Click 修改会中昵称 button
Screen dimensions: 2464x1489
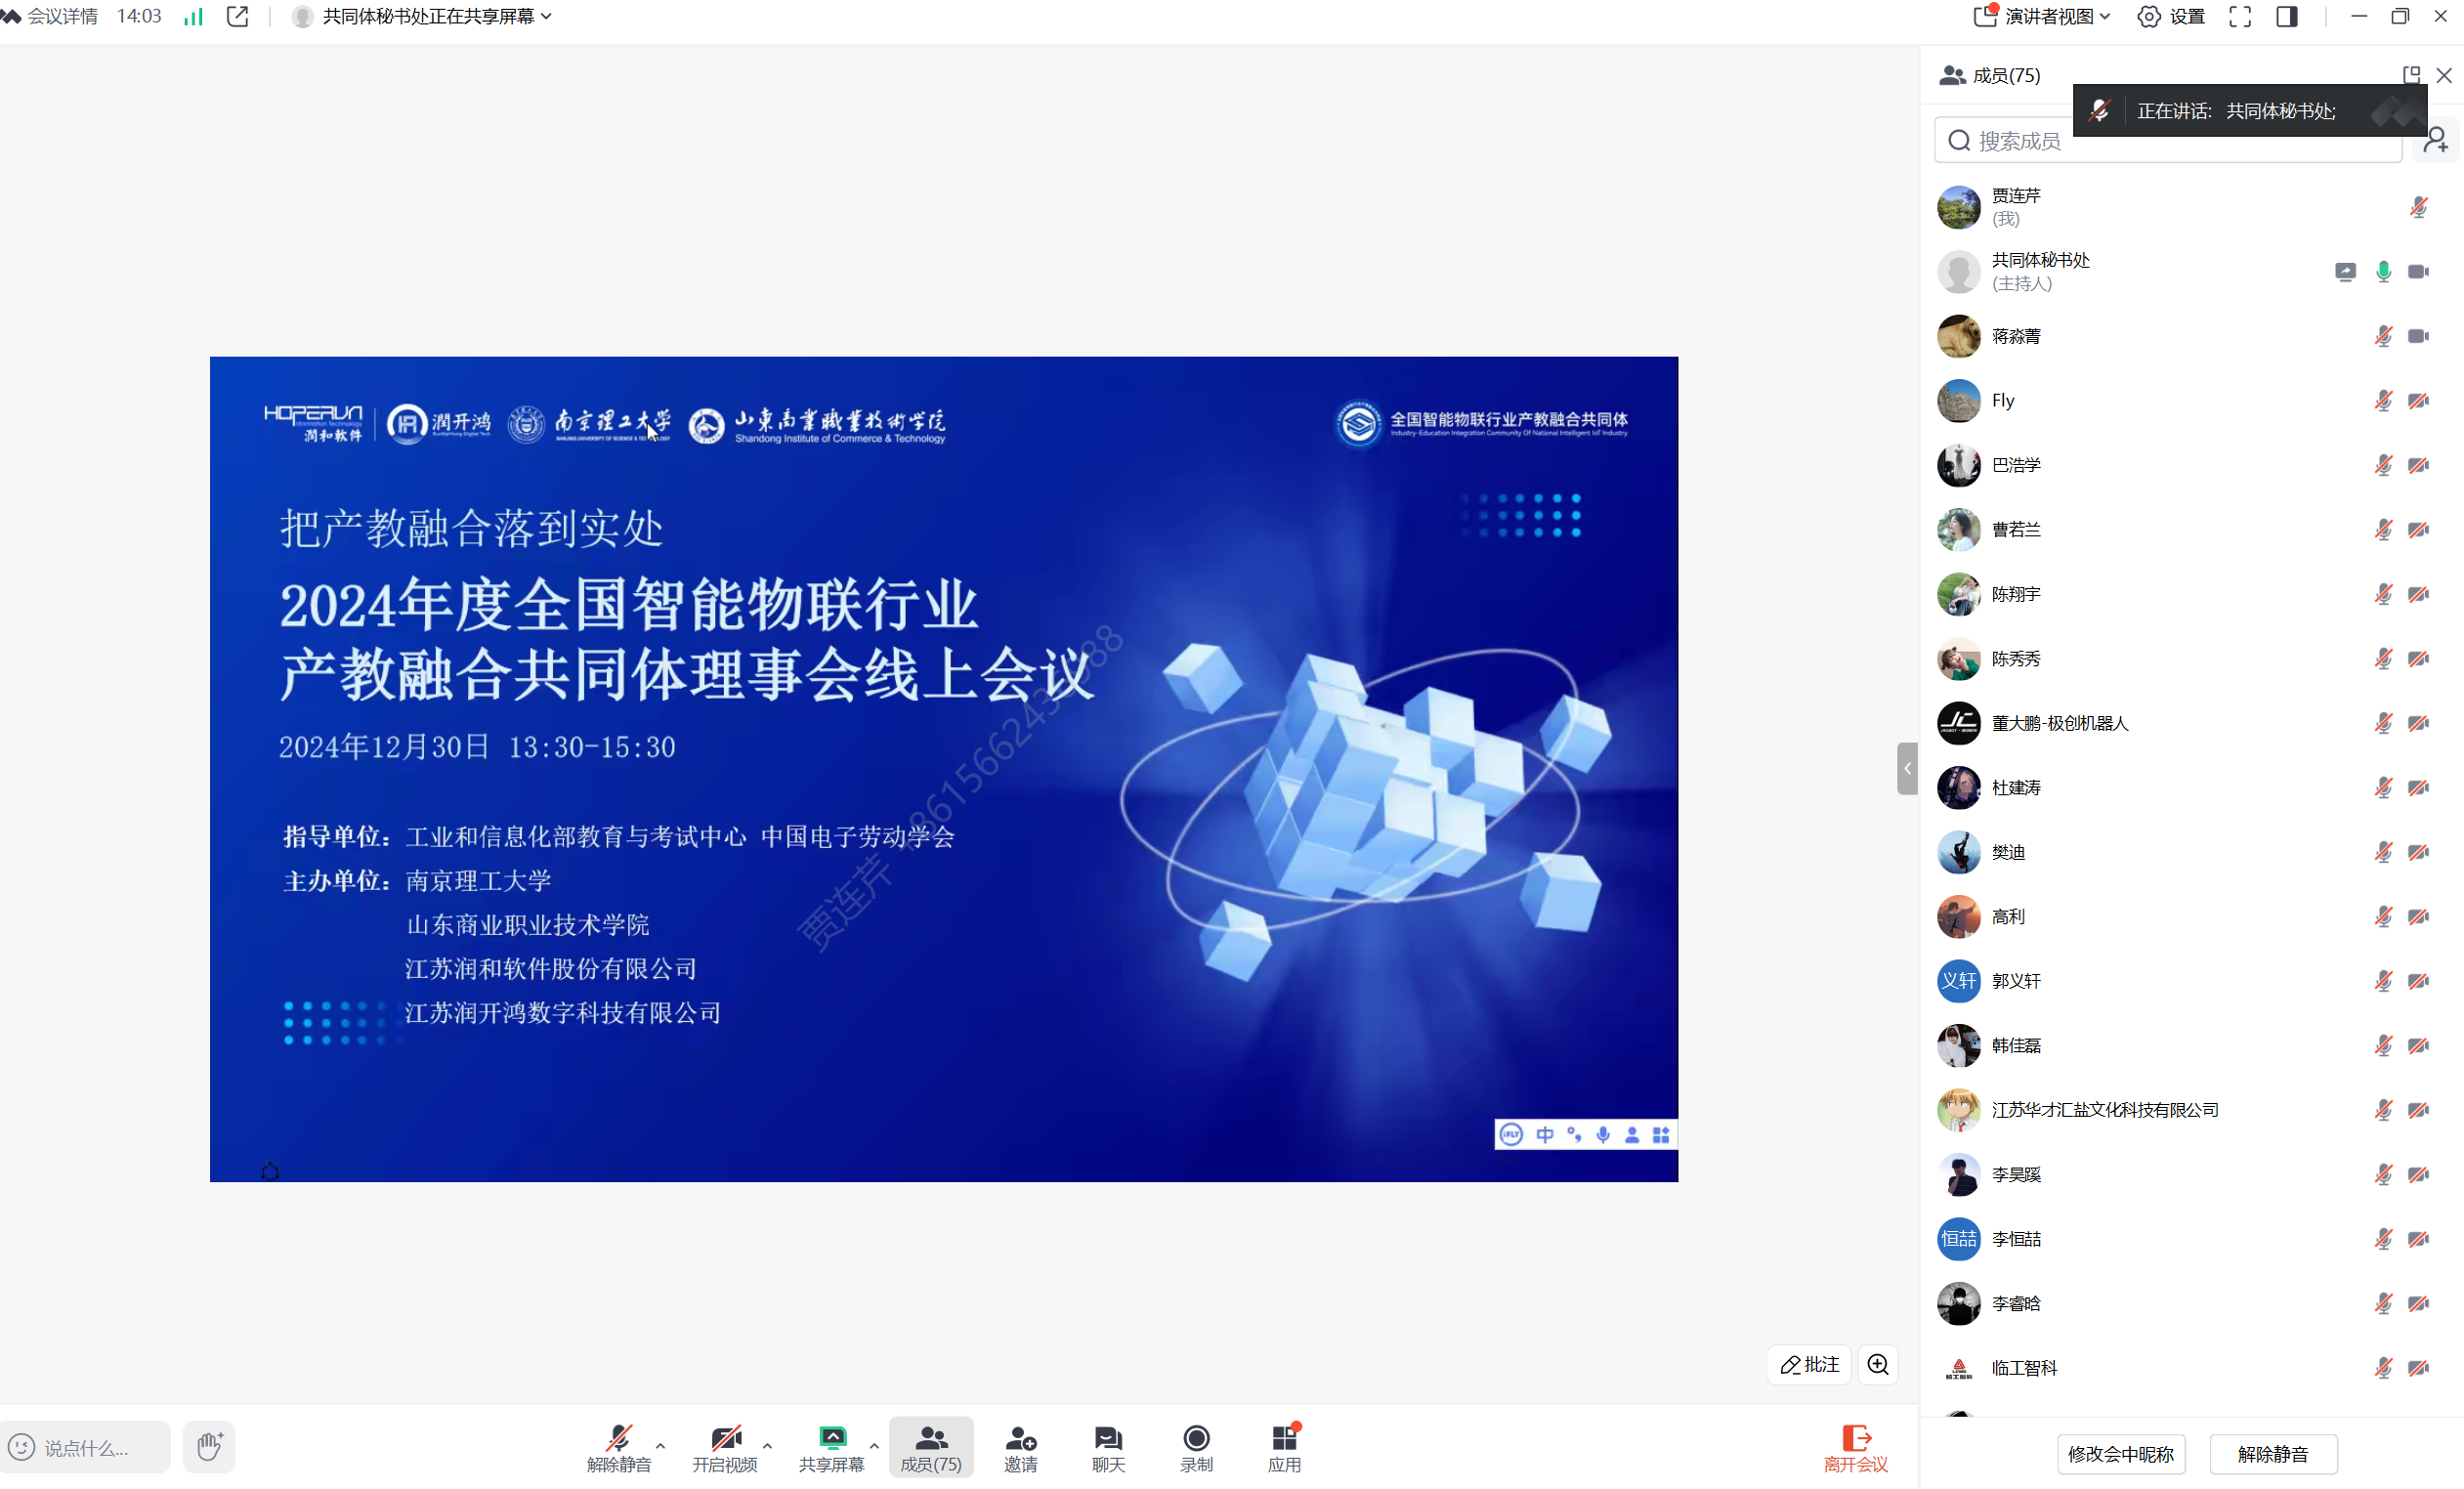[x=2121, y=1454]
